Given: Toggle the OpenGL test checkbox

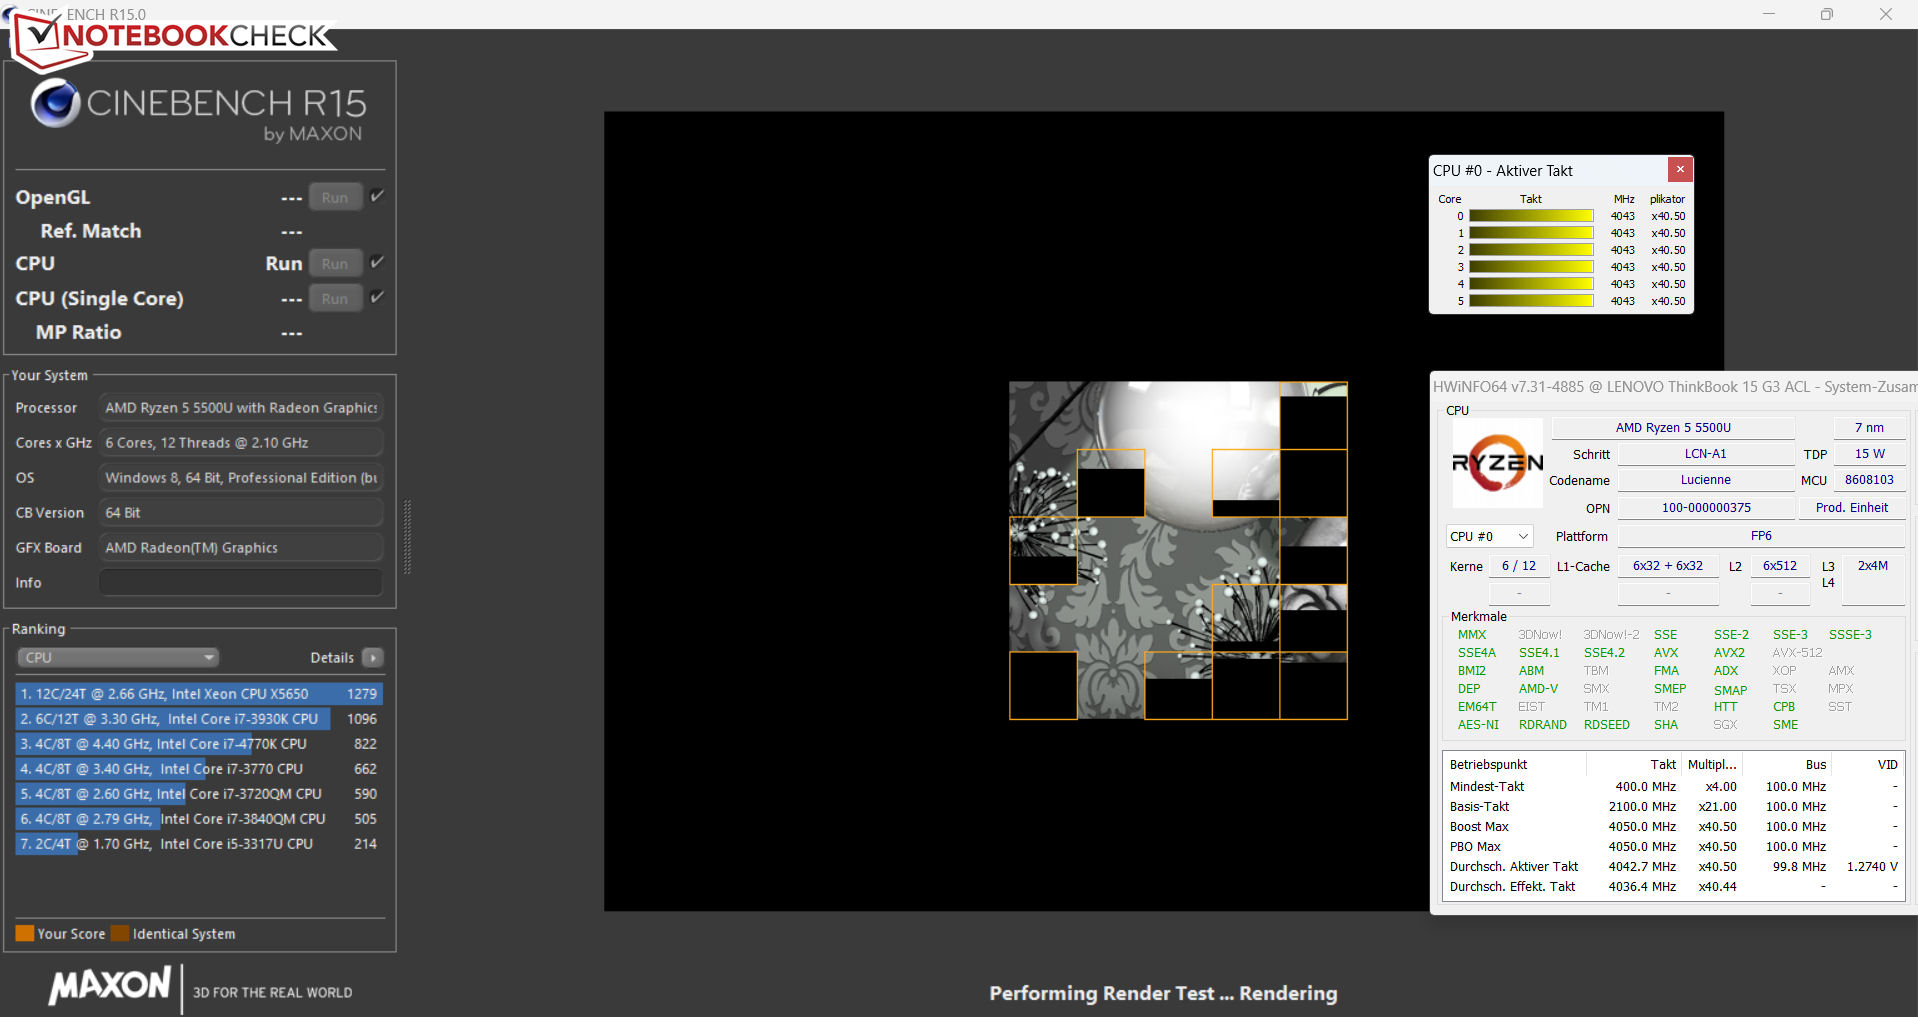Looking at the screenshot, I should coord(377,197).
